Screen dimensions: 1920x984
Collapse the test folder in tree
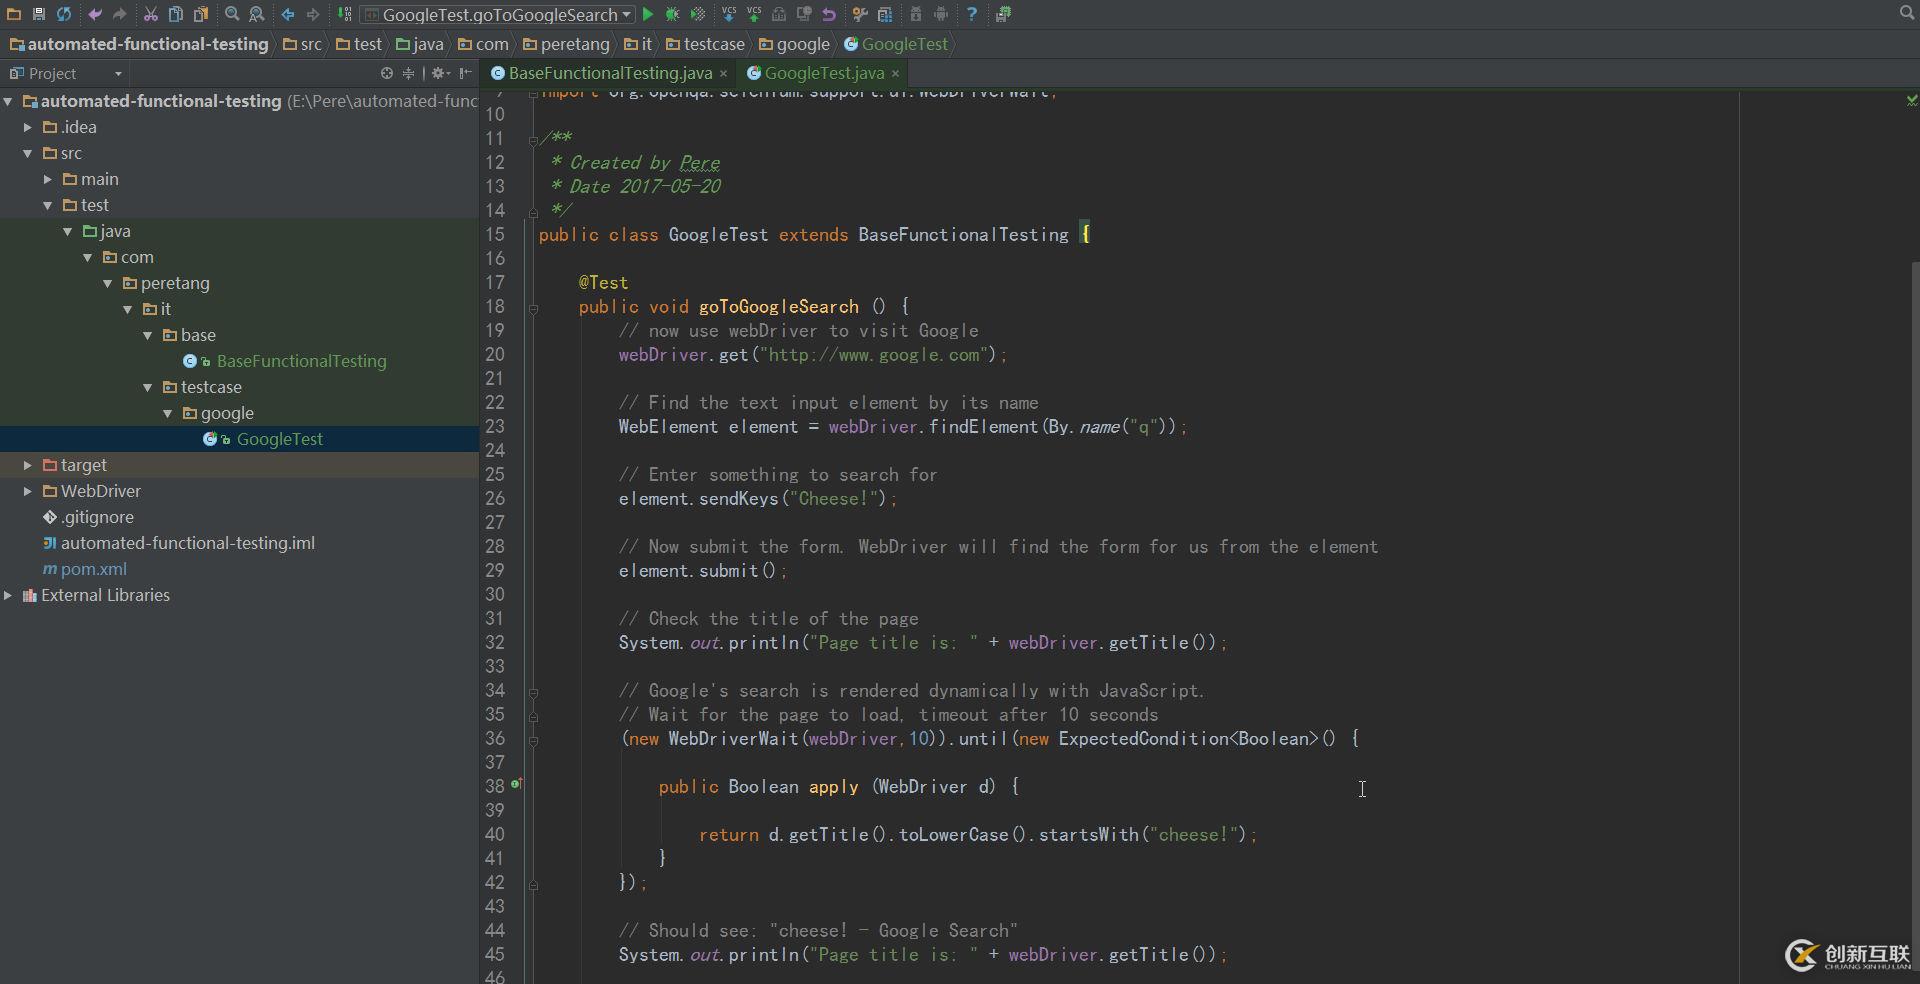48,205
